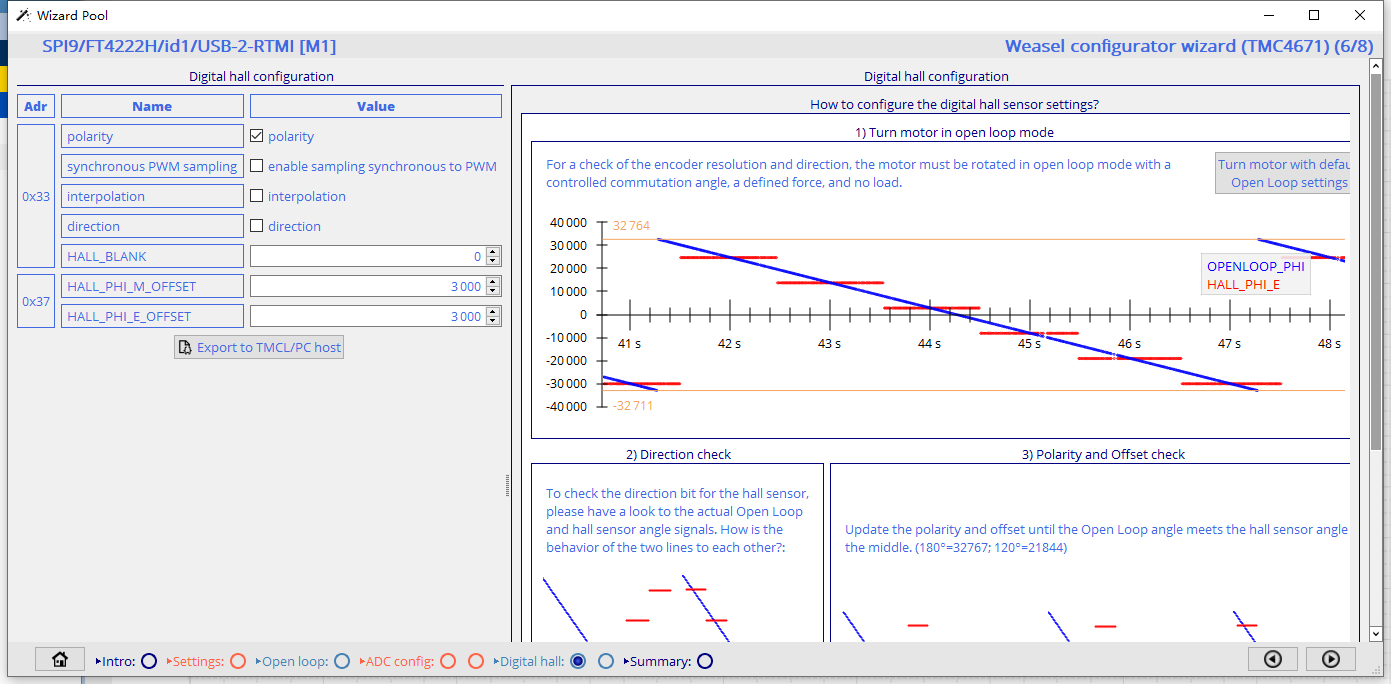Uncheck the polarity checkbox
This screenshot has height=684, width=1391.
click(x=257, y=136)
